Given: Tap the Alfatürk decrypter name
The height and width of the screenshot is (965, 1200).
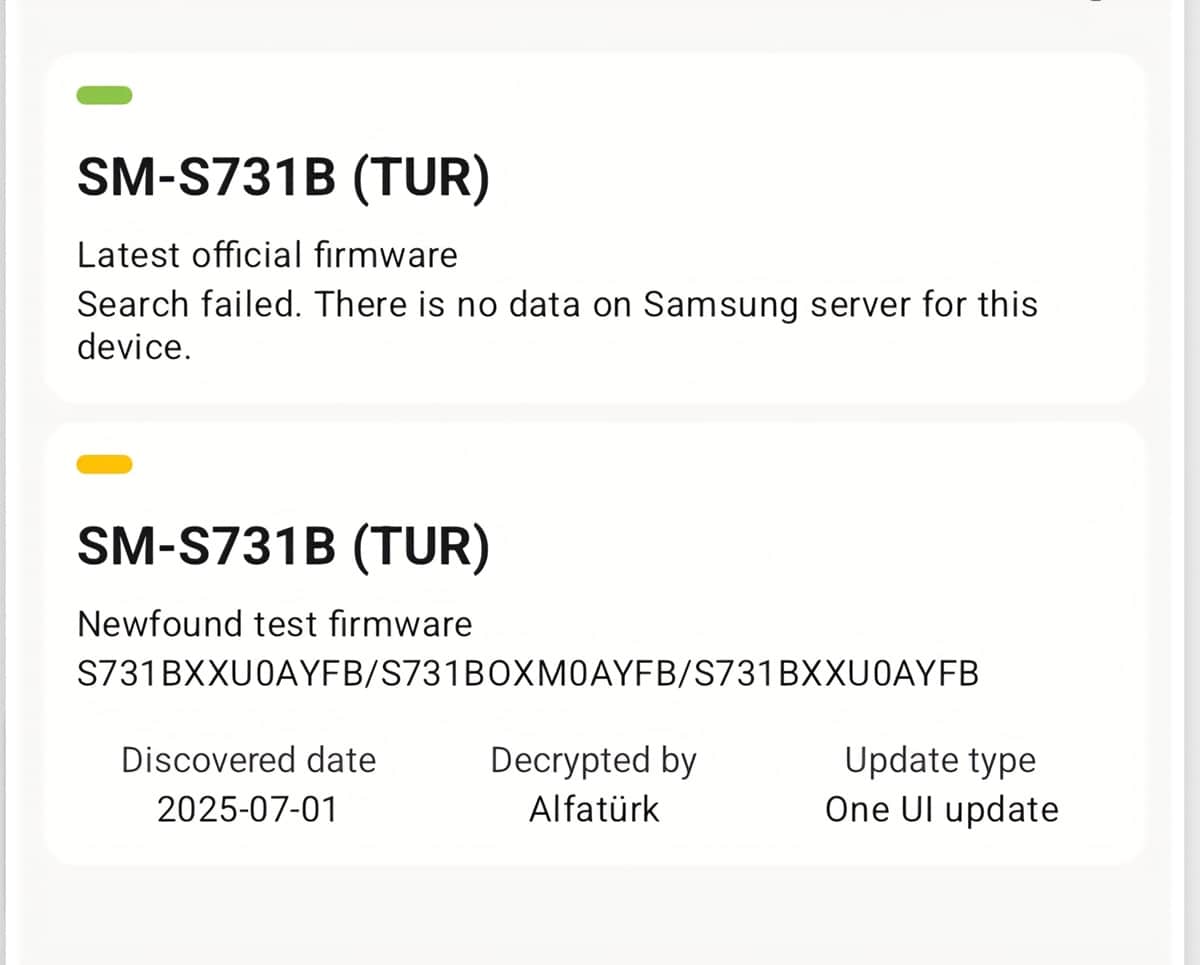Looking at the screenshot, I should click(x=593, y=808).
